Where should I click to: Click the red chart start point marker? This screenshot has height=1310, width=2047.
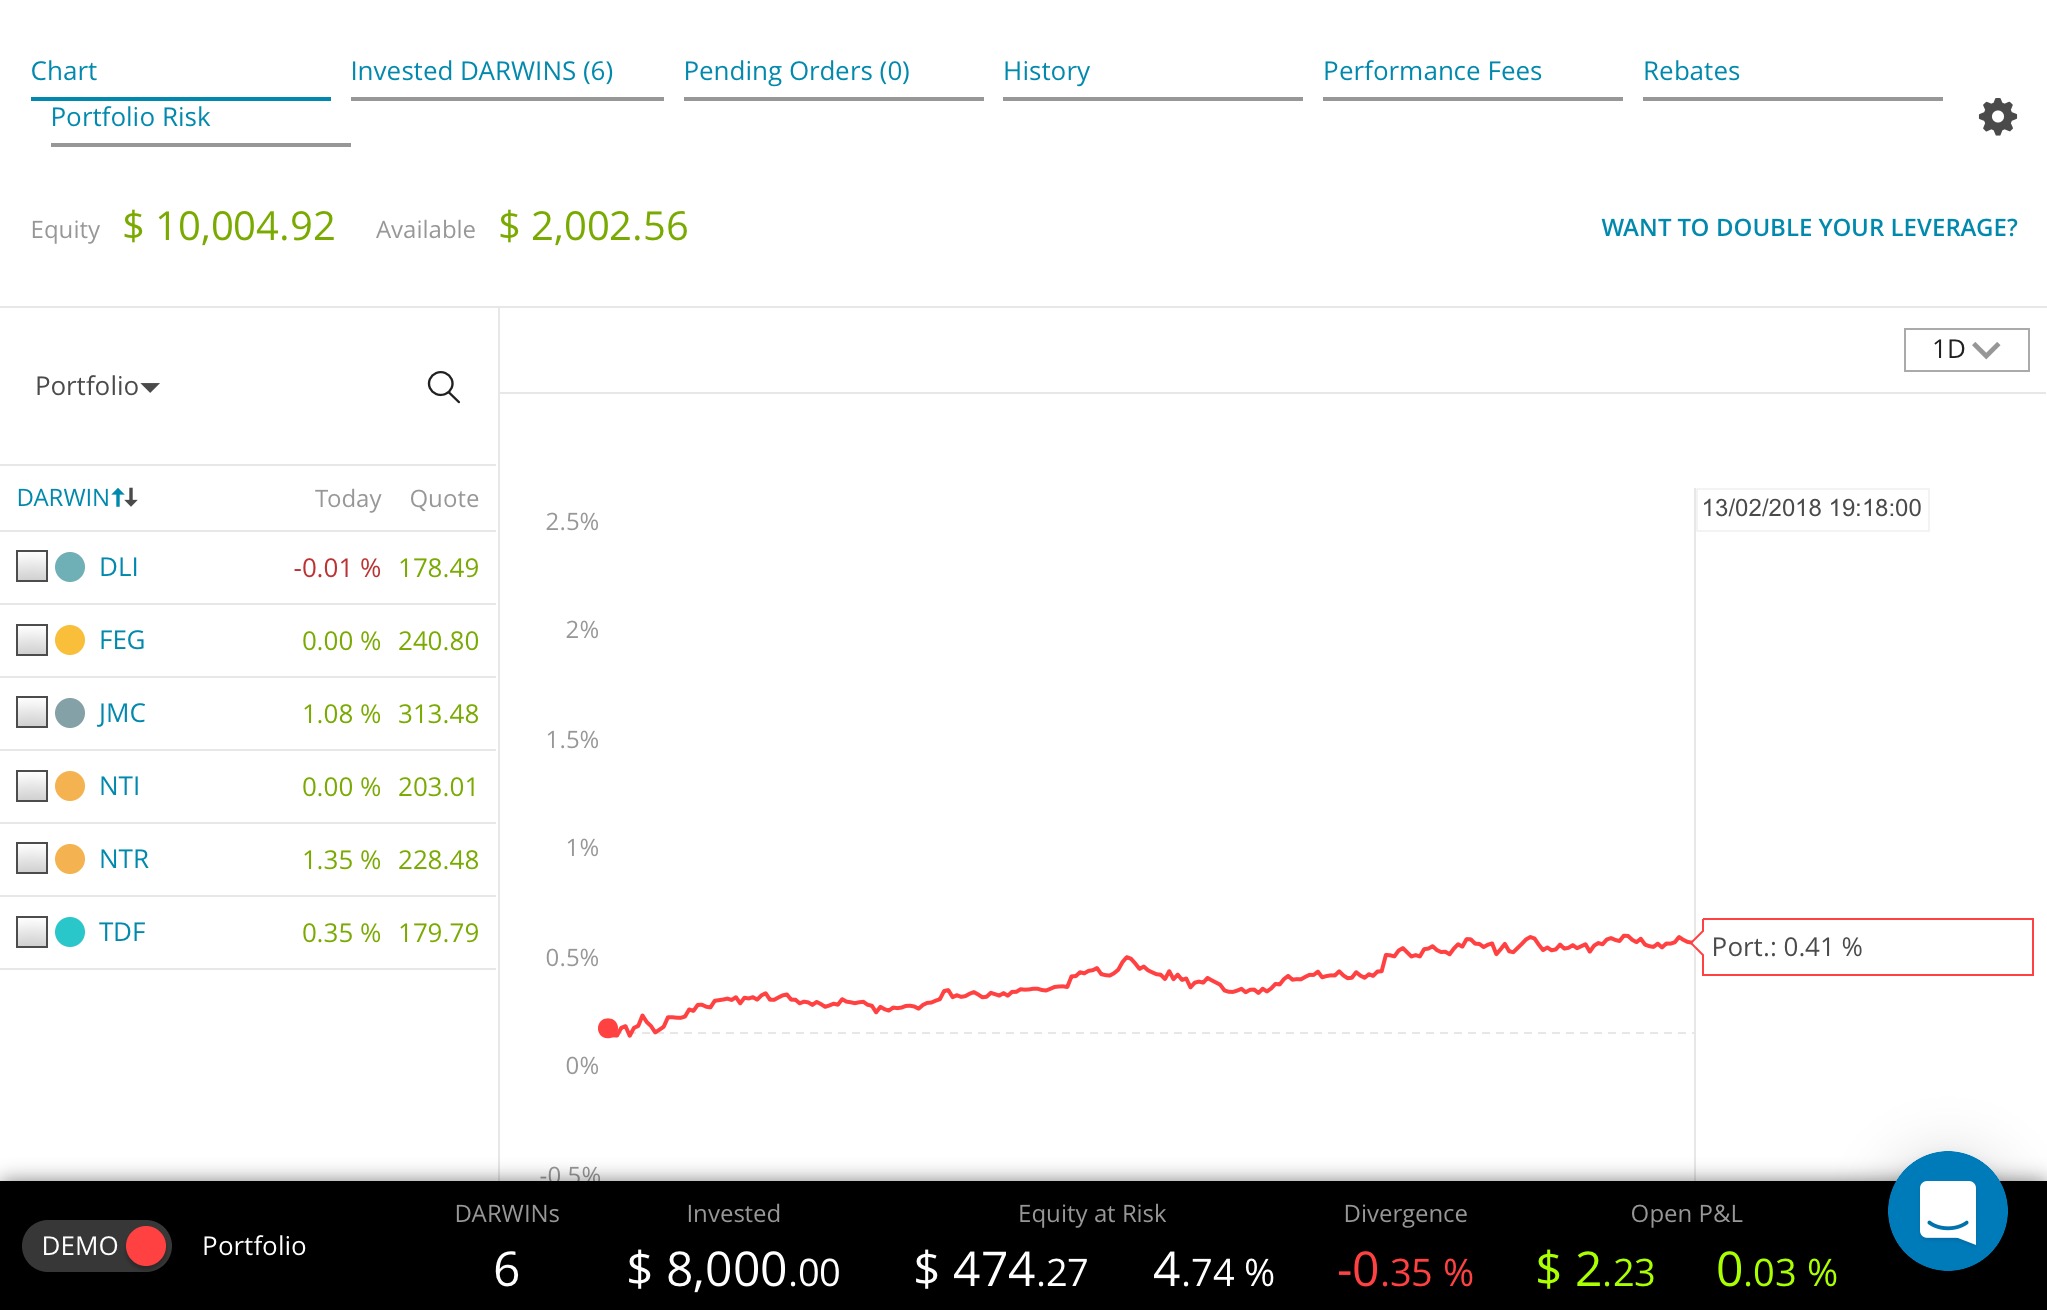point(608,1028)
